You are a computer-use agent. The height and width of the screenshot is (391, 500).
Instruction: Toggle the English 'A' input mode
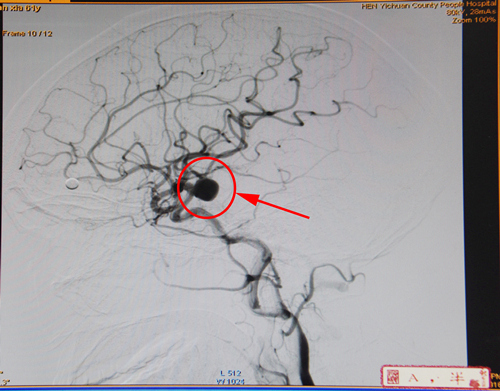click(x=414, y=378)
